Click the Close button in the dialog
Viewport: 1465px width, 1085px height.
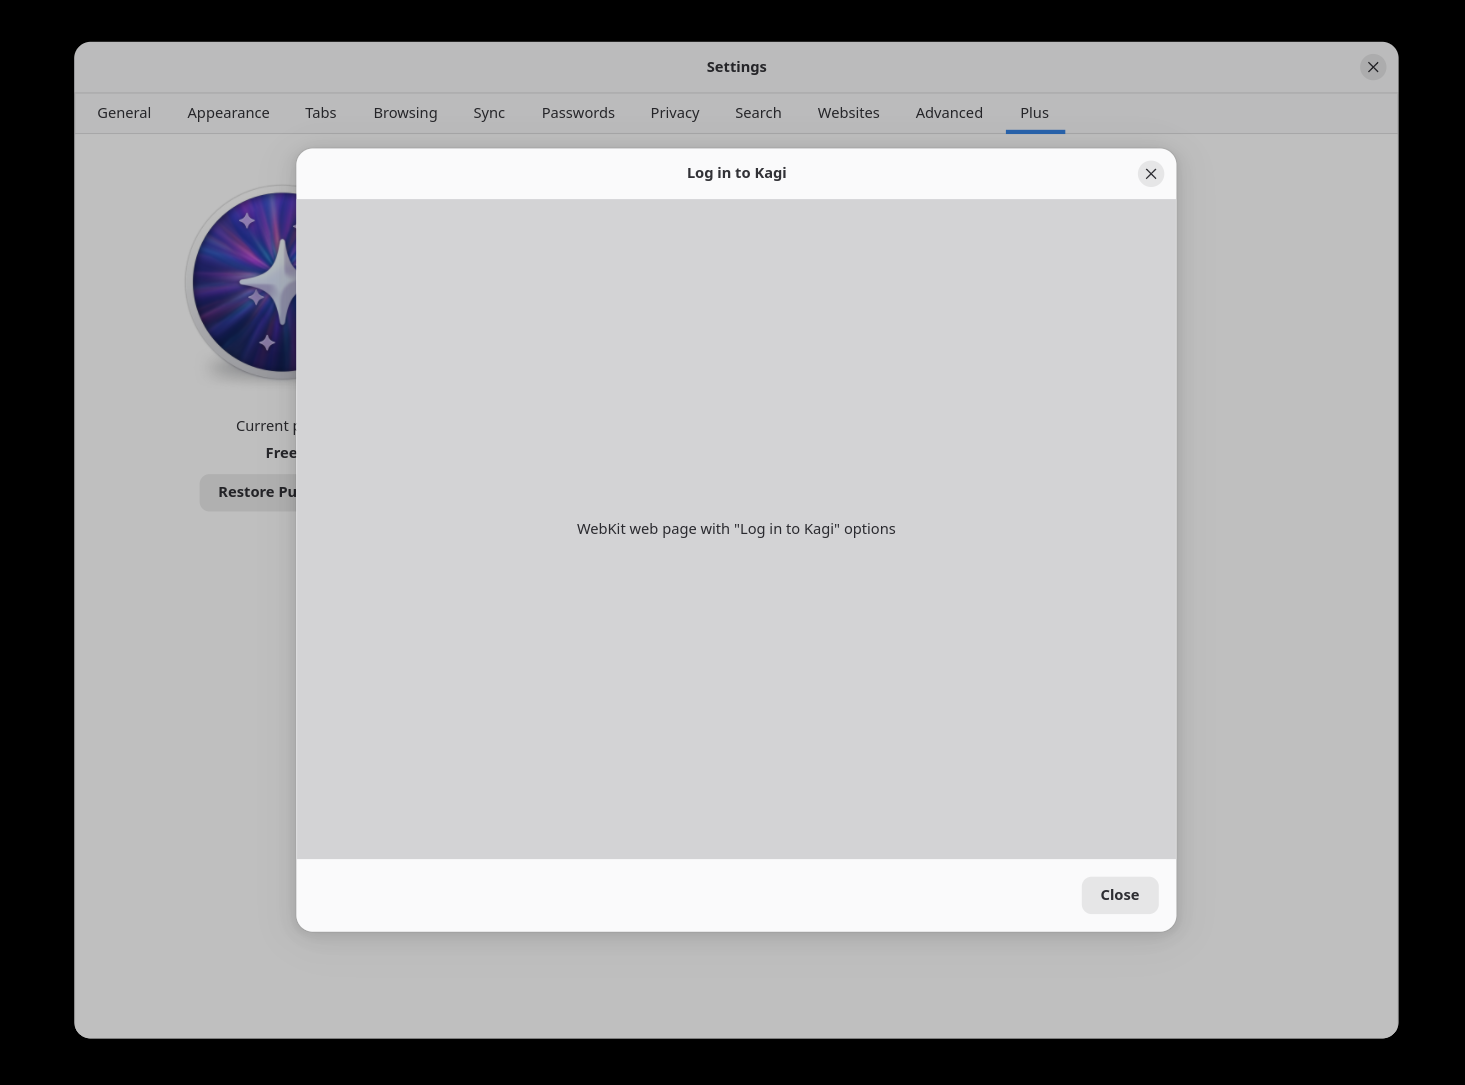1120,894
